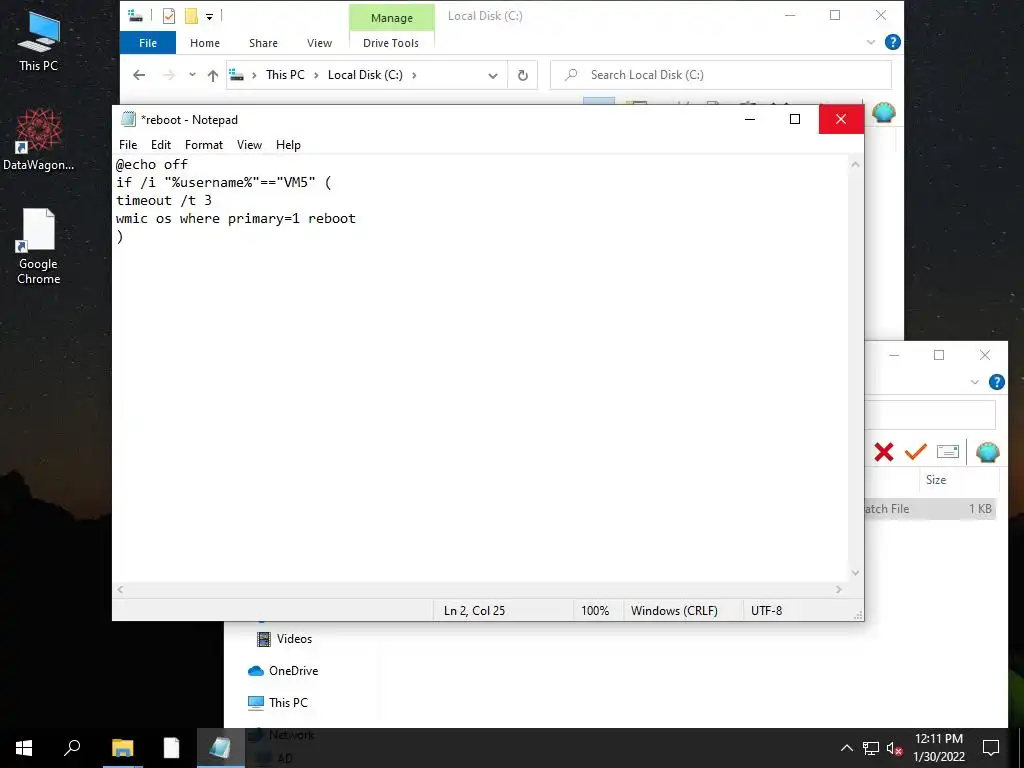This screenshot has width=1024, height=768.
Task: Click the email icon in second Explorer toolbar
Action: pos(948,451)
